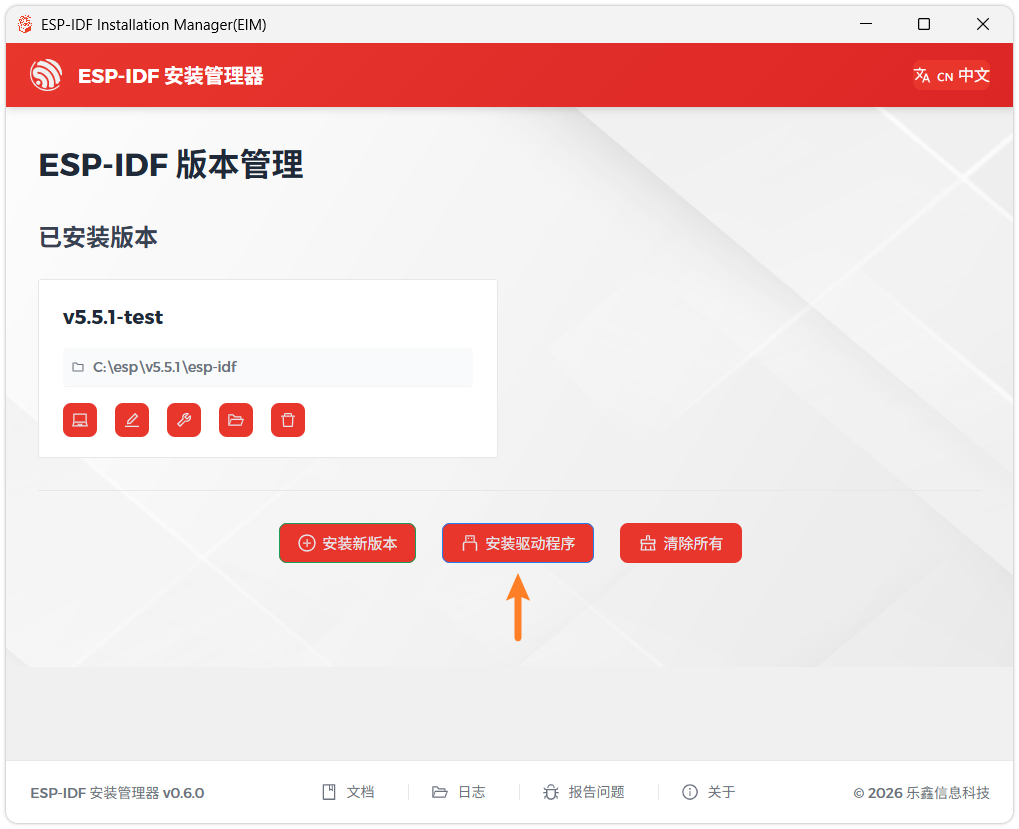View logs via the 日志 folder icon
This screenshot has width=1019, height=829.
click(441, 791)
